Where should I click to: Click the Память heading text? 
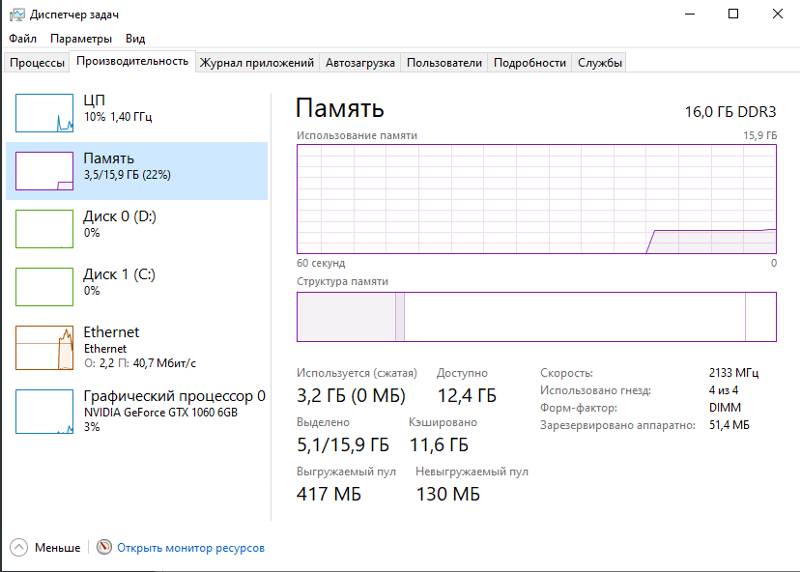click(340, 109)
